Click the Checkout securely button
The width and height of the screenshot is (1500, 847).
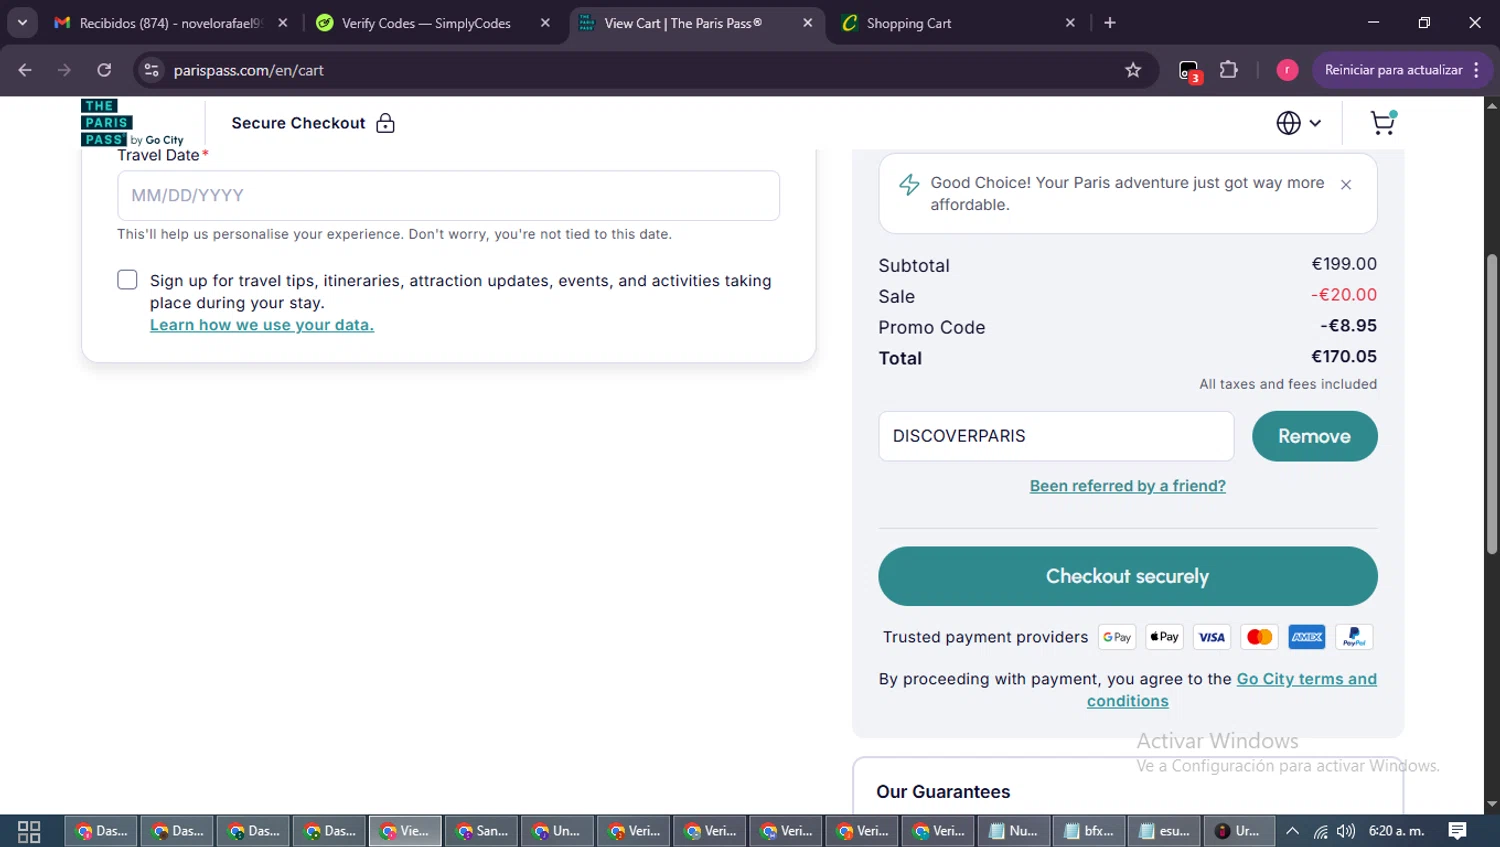pyautogui.click(x=1127, y=576)
